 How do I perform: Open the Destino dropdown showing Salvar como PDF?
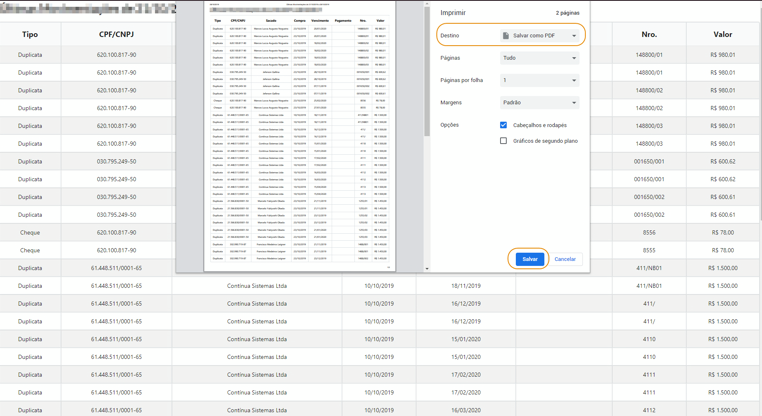pyautogui.click(x=539, y=35)
